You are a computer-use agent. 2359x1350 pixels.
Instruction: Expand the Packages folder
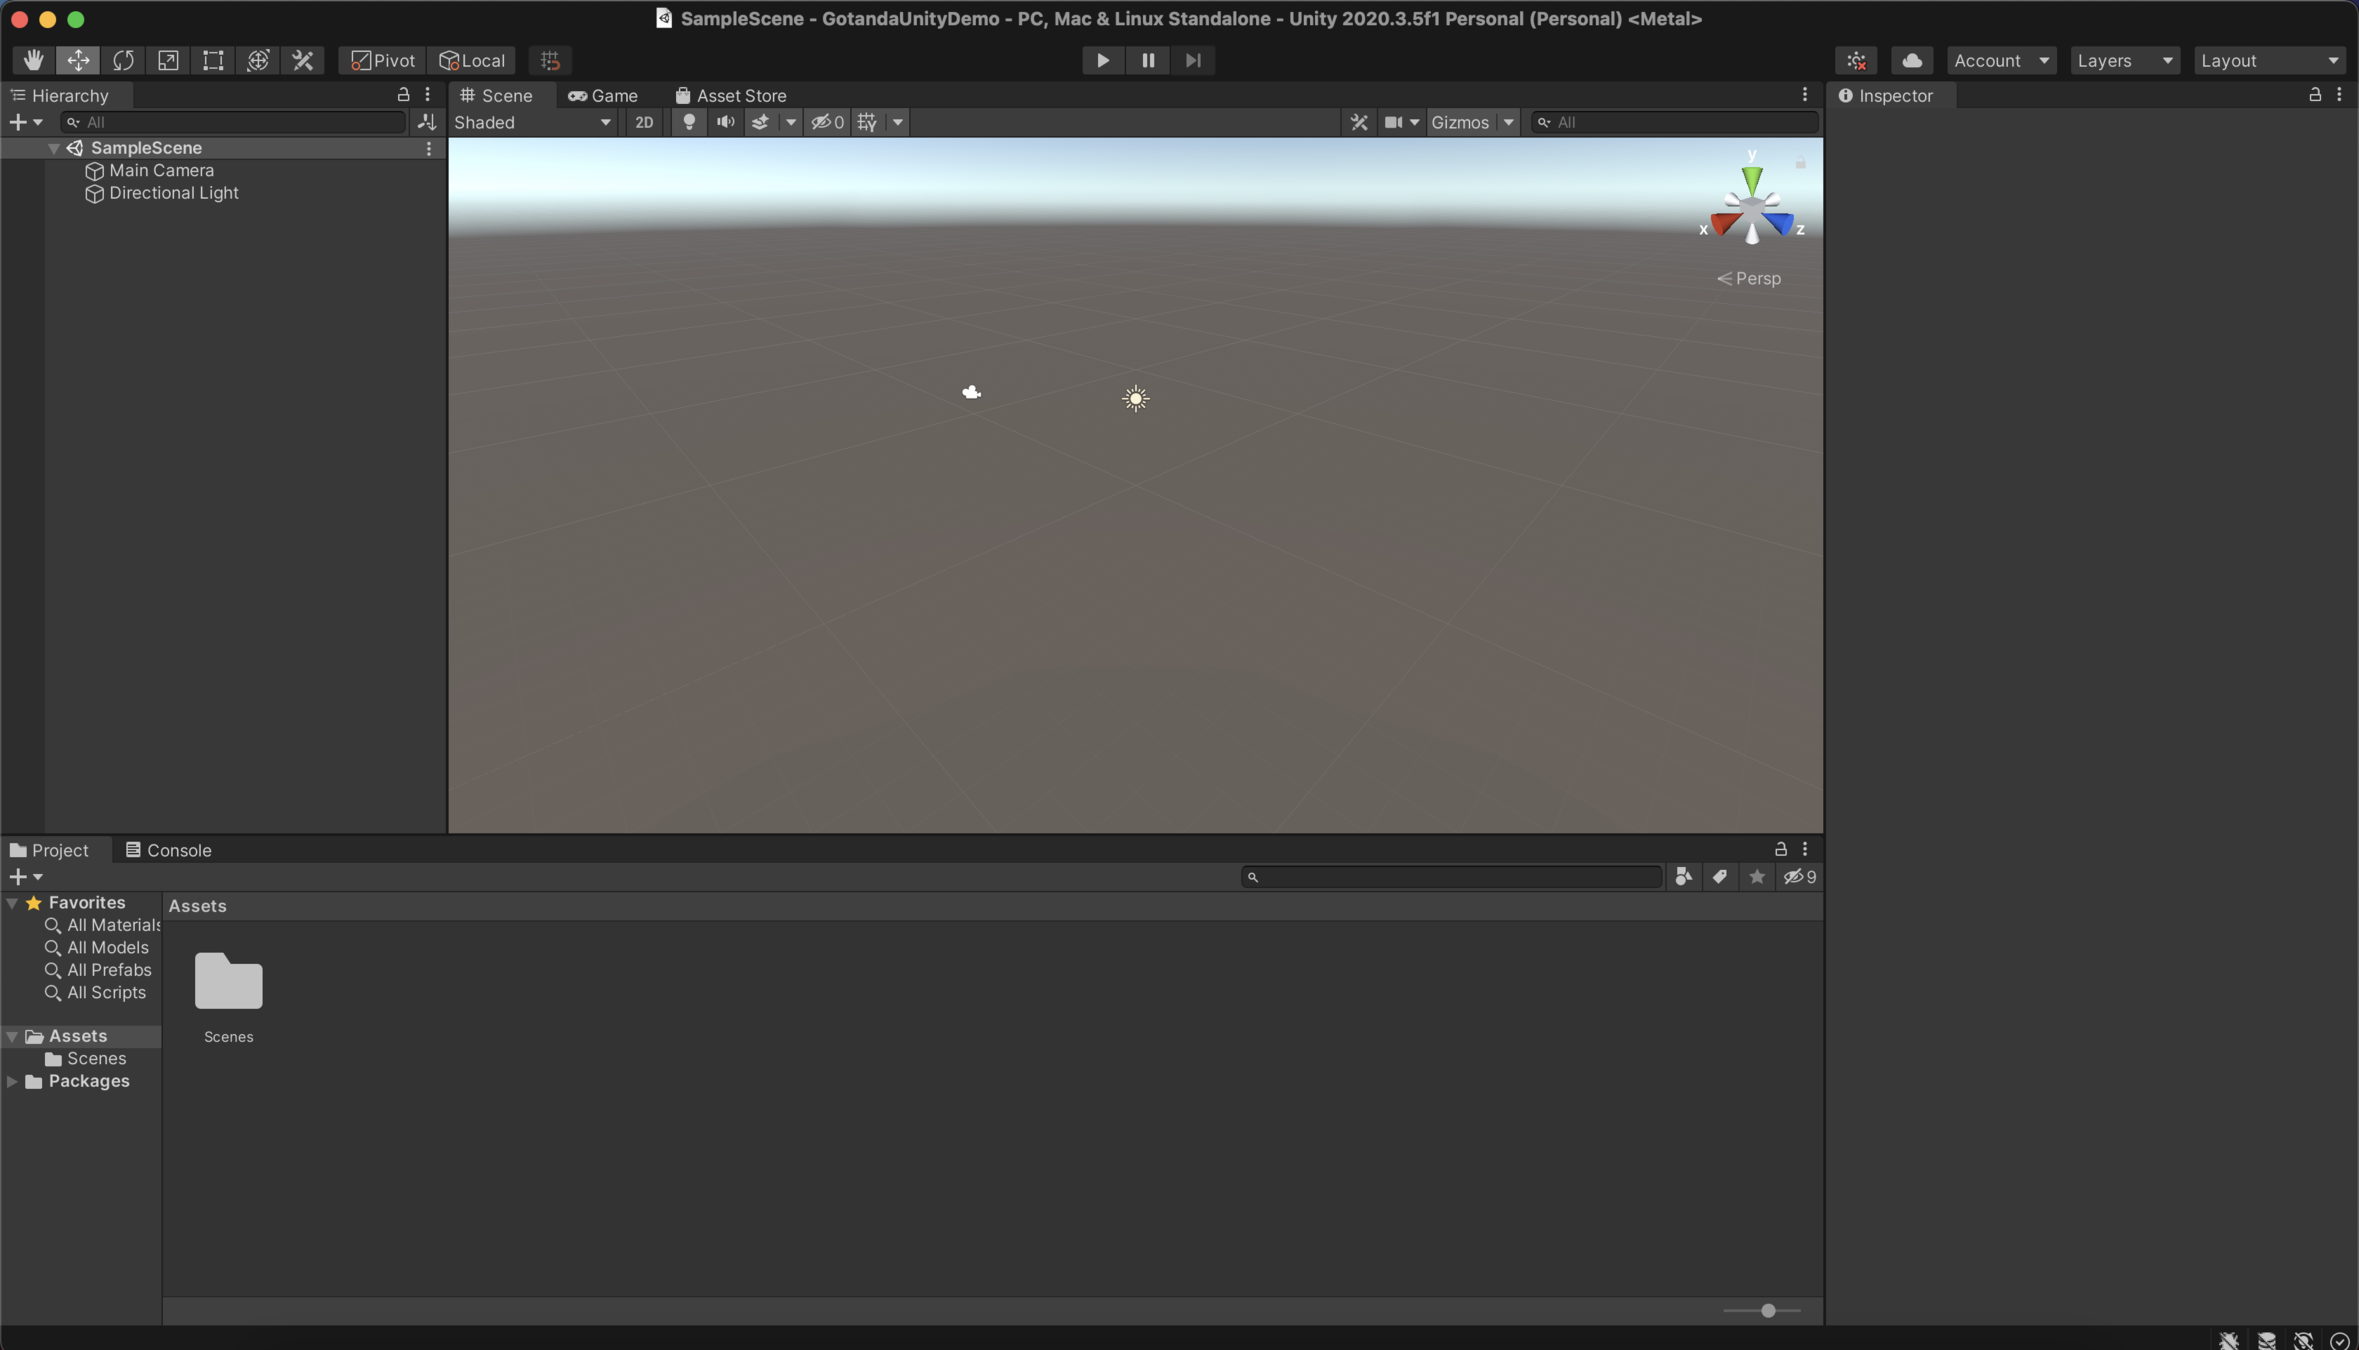click(12, 1081)
